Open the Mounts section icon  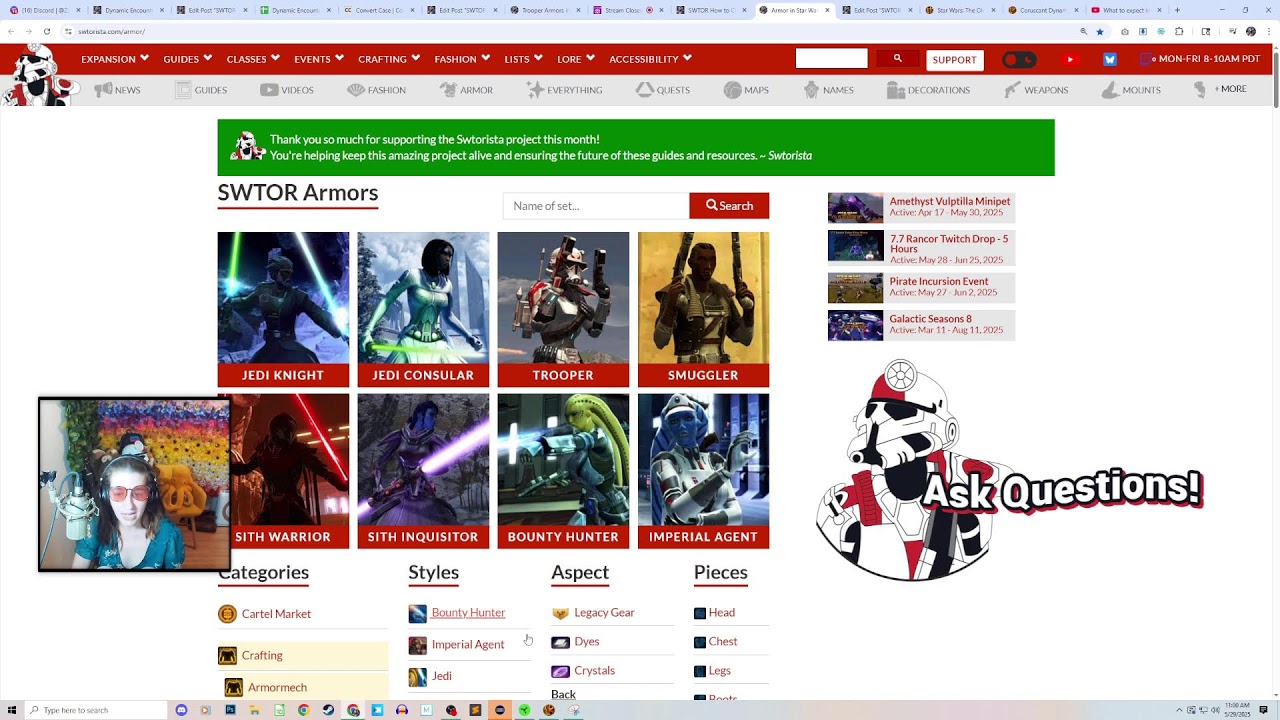pos(1110,90)
